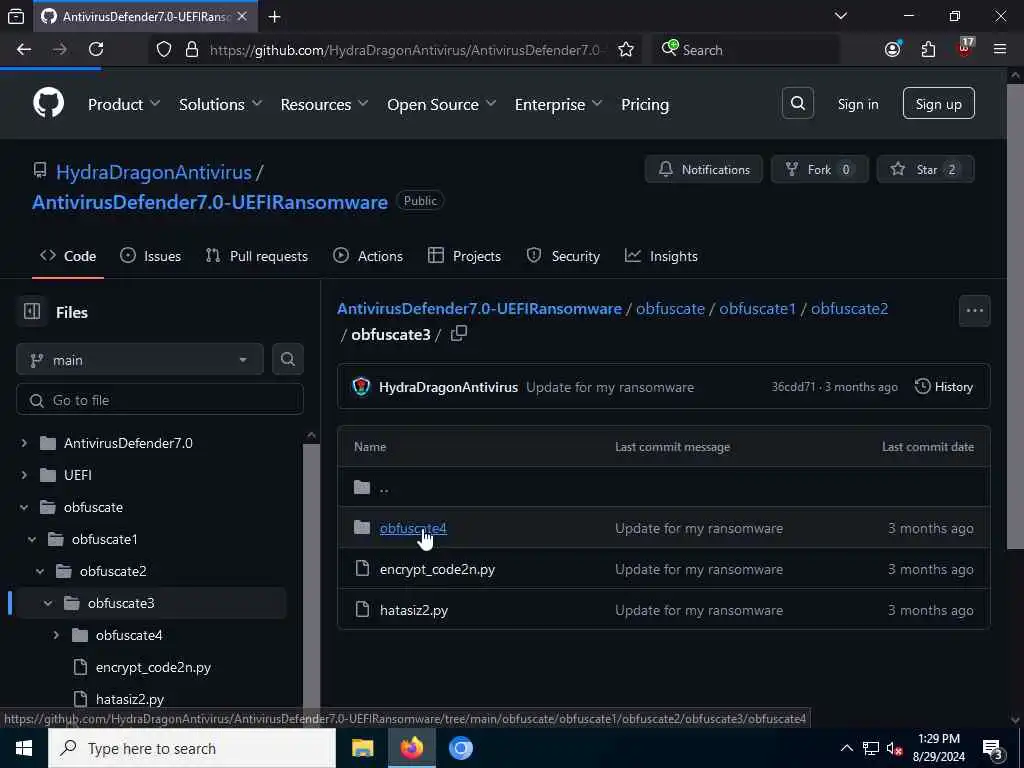Open the Firefox hamburger menu
The width and height of the screenshot is (1024, 768).
[999, 50]
